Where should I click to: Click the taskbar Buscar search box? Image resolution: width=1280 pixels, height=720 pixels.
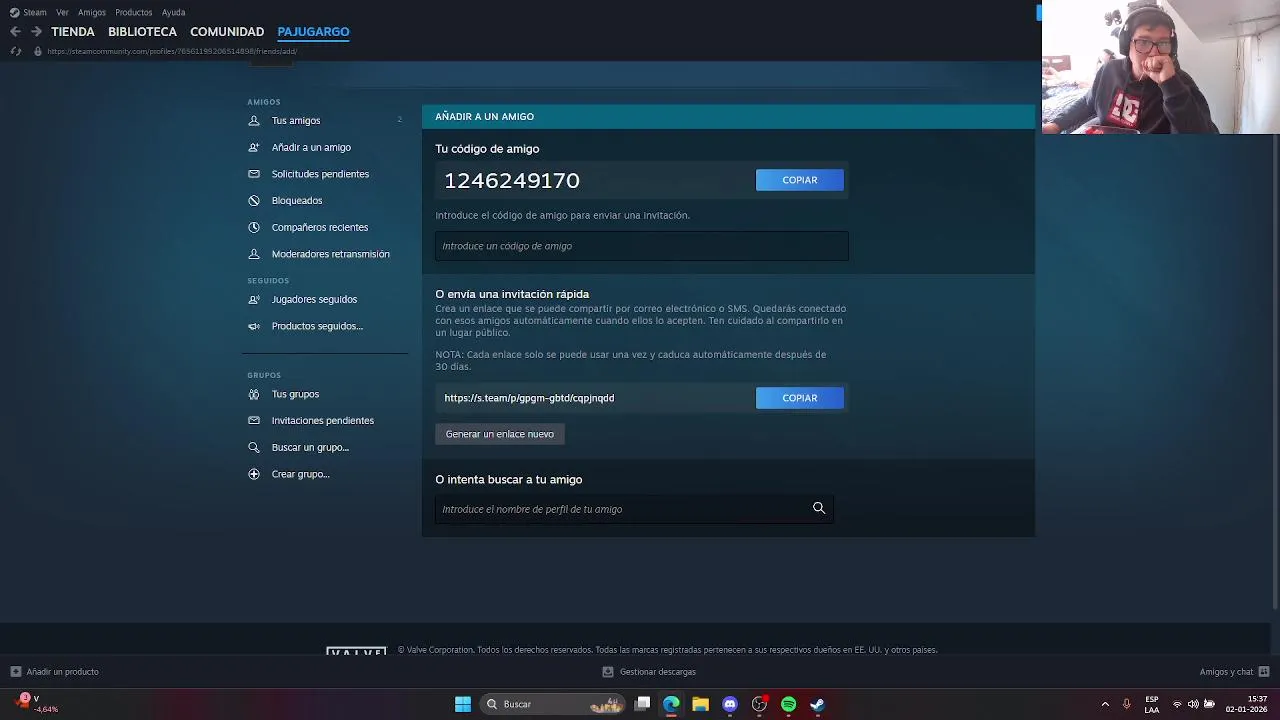coord(554,704)
